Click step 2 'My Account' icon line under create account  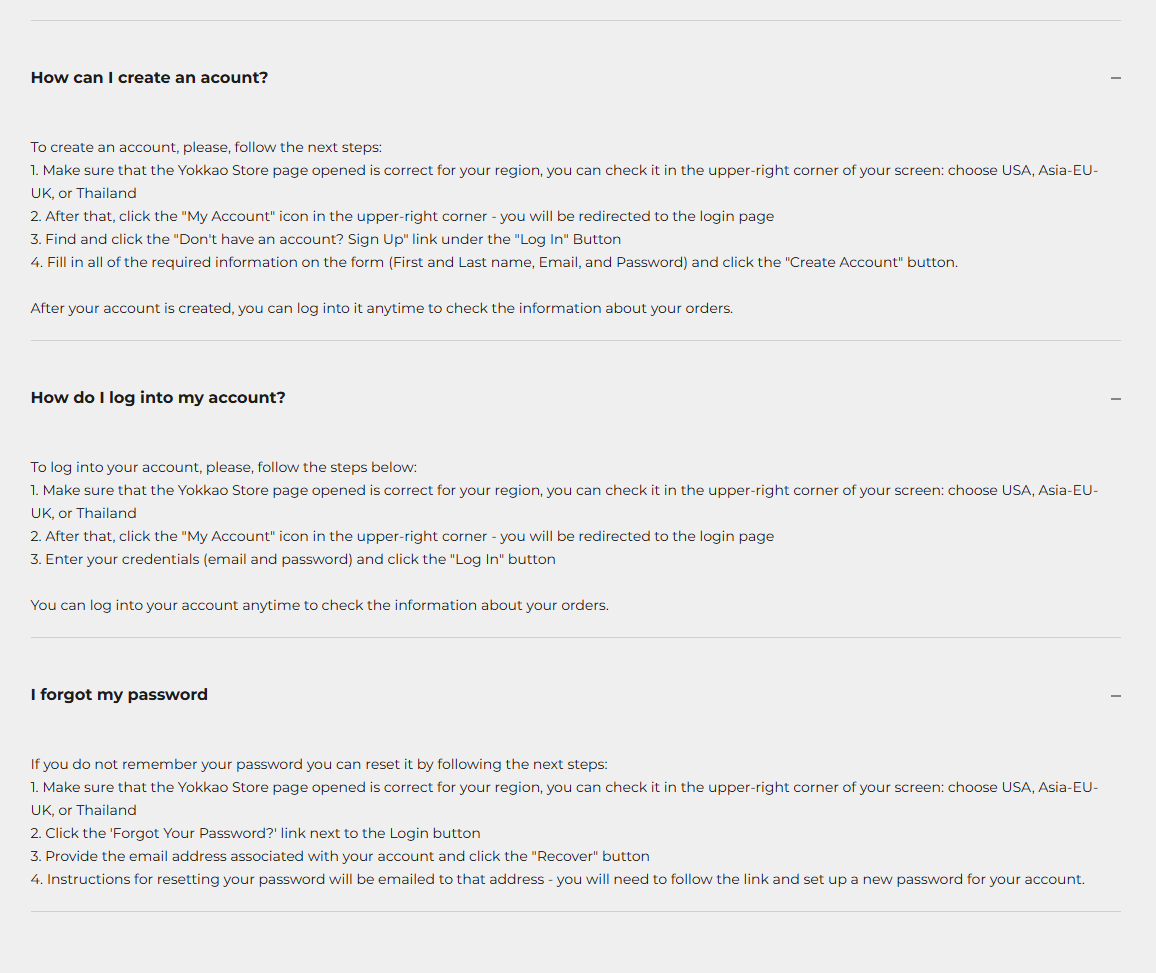402,216
